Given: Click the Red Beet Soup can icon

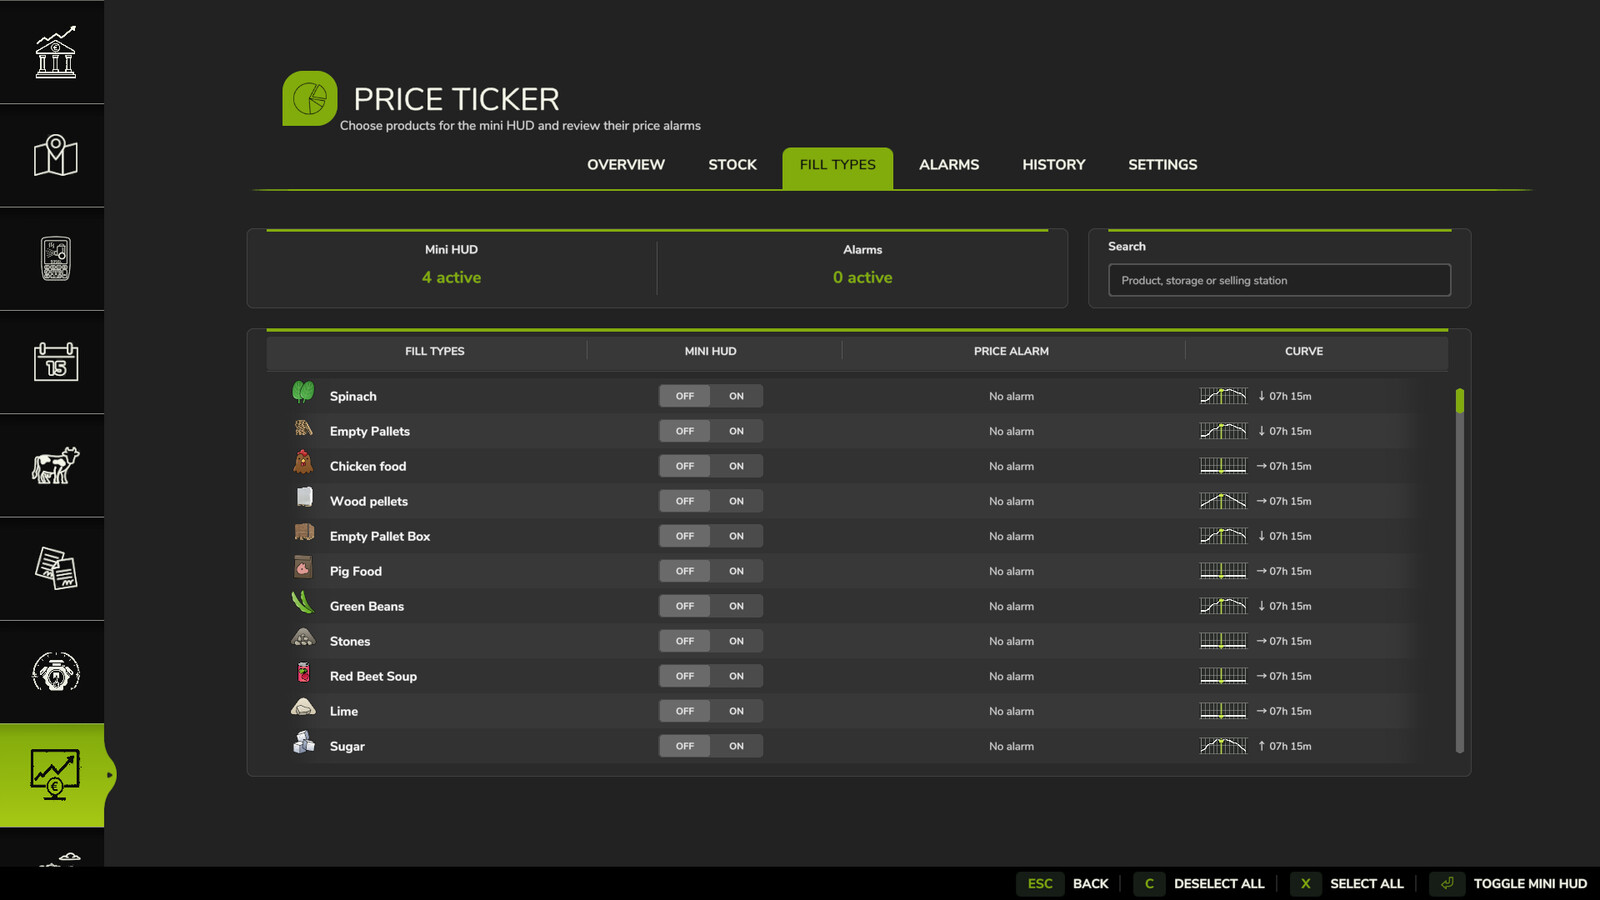Looking at the screenshot, I should point(303,672).
